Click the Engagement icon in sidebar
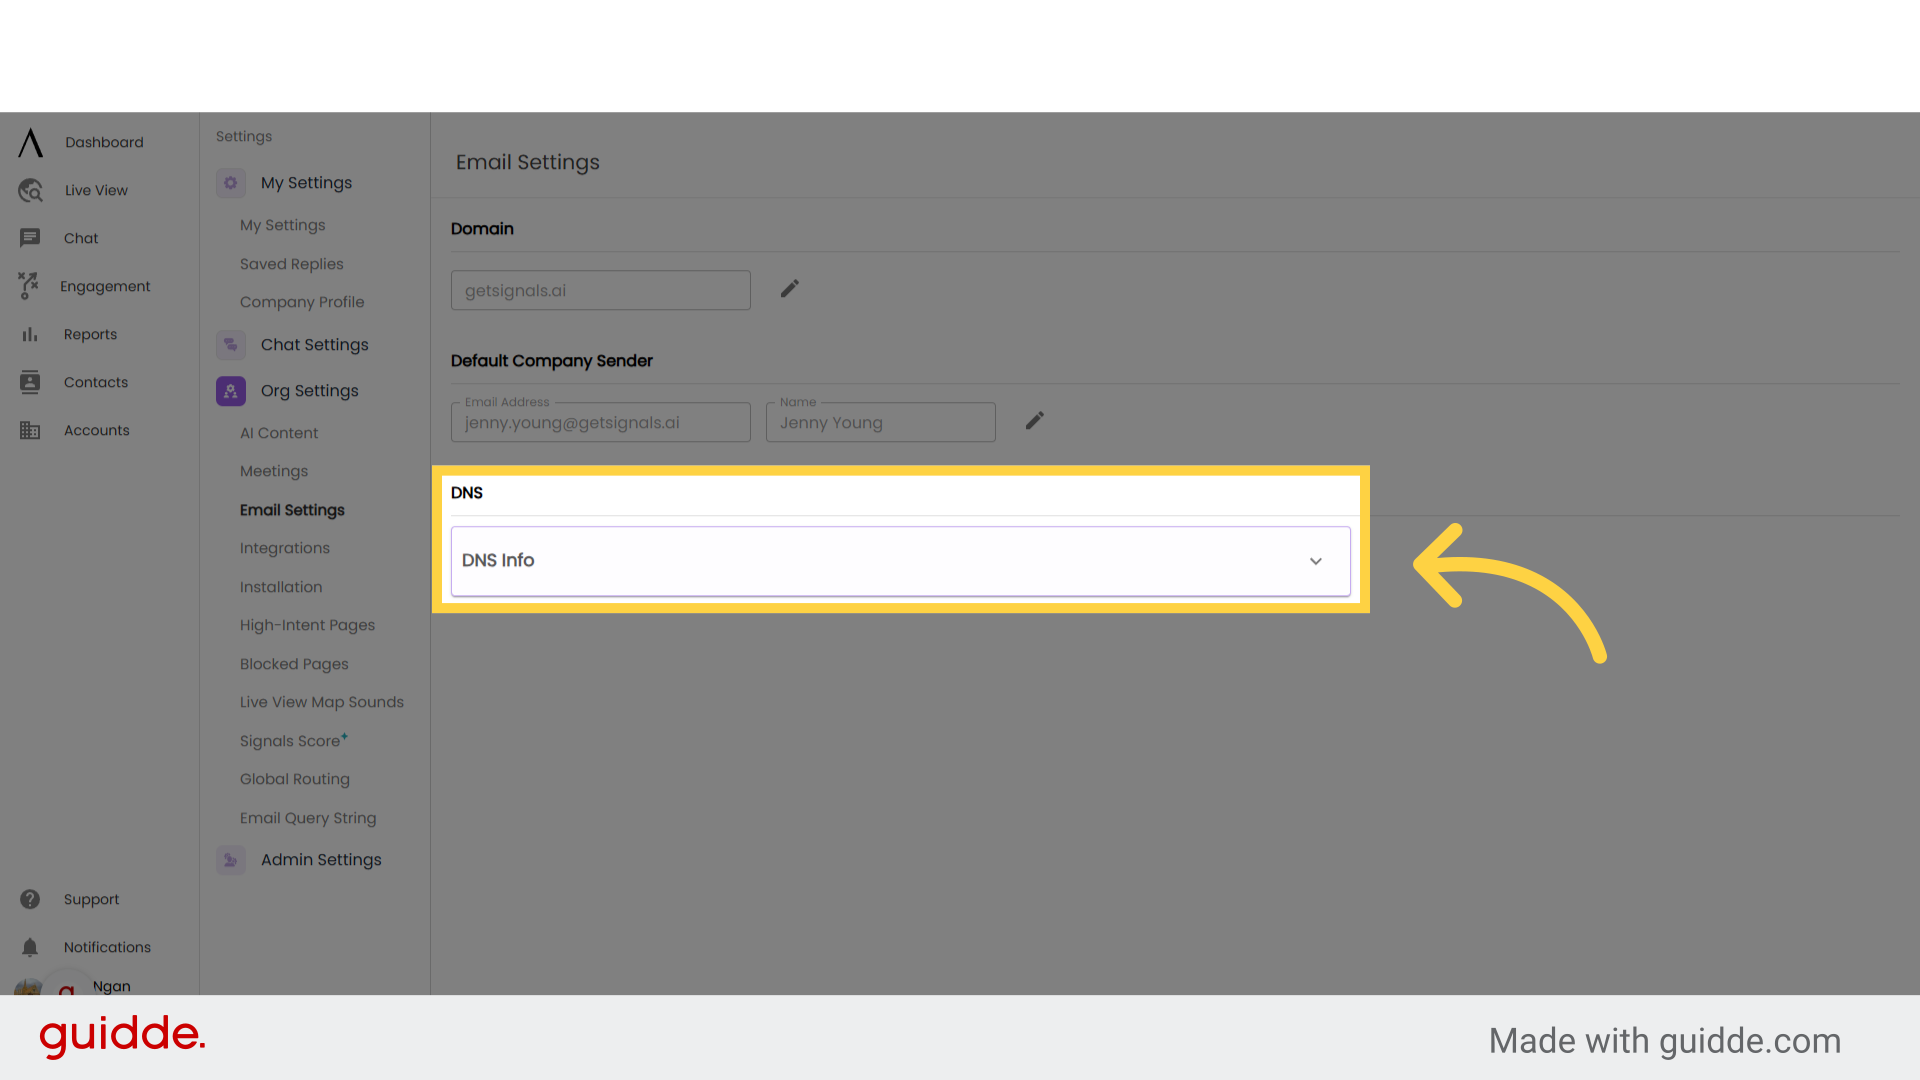Image resolution: width=1920 pixels, height=1080 pixels. pyautogui.click(x=29, y=286)
